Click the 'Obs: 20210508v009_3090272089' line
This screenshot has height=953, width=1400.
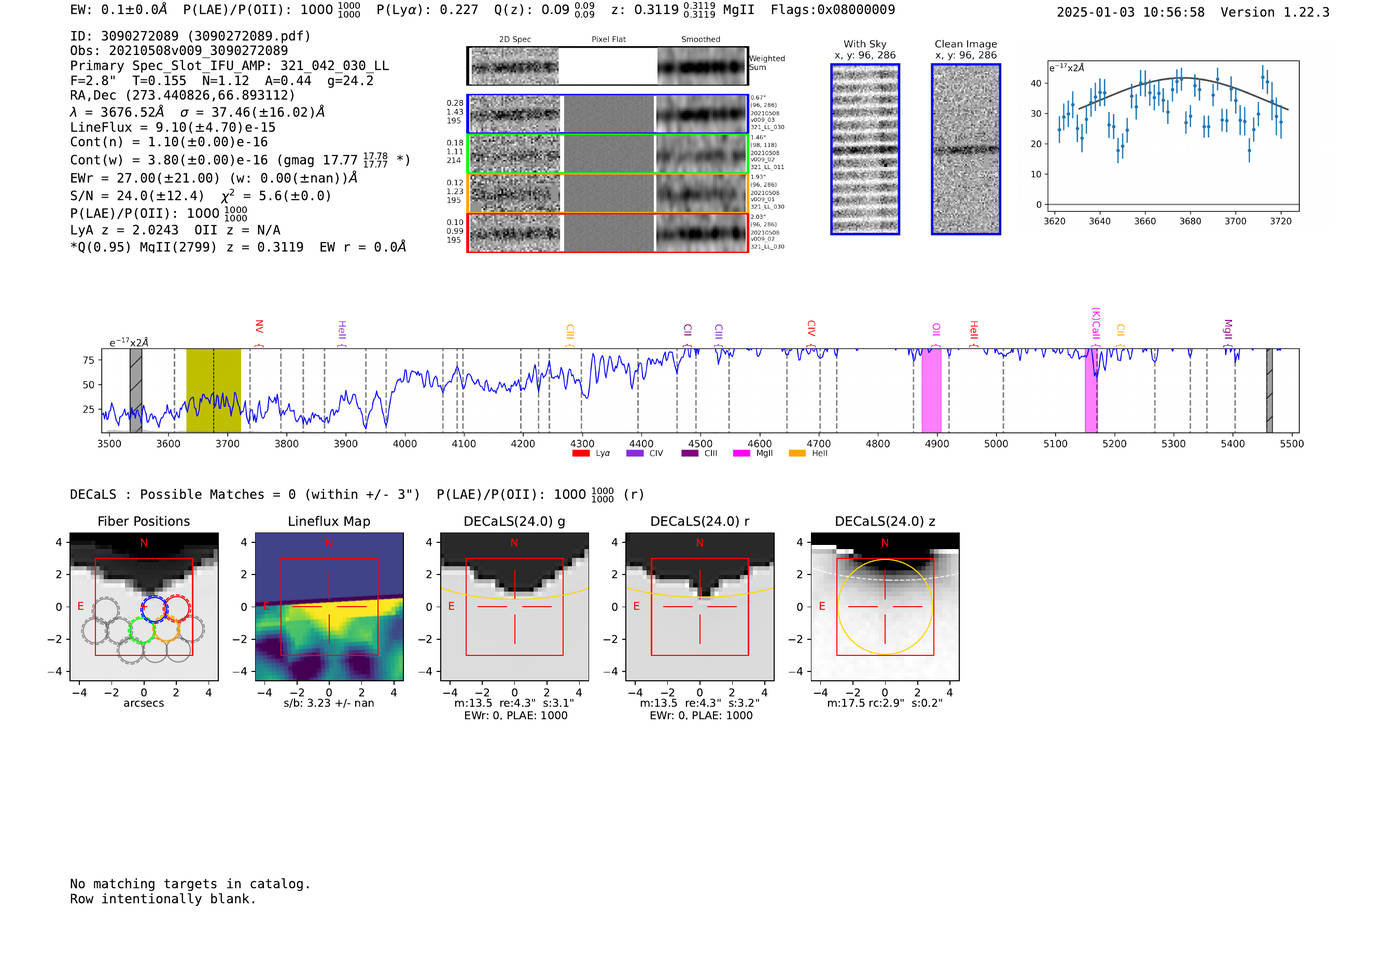[x=179, y=51]
